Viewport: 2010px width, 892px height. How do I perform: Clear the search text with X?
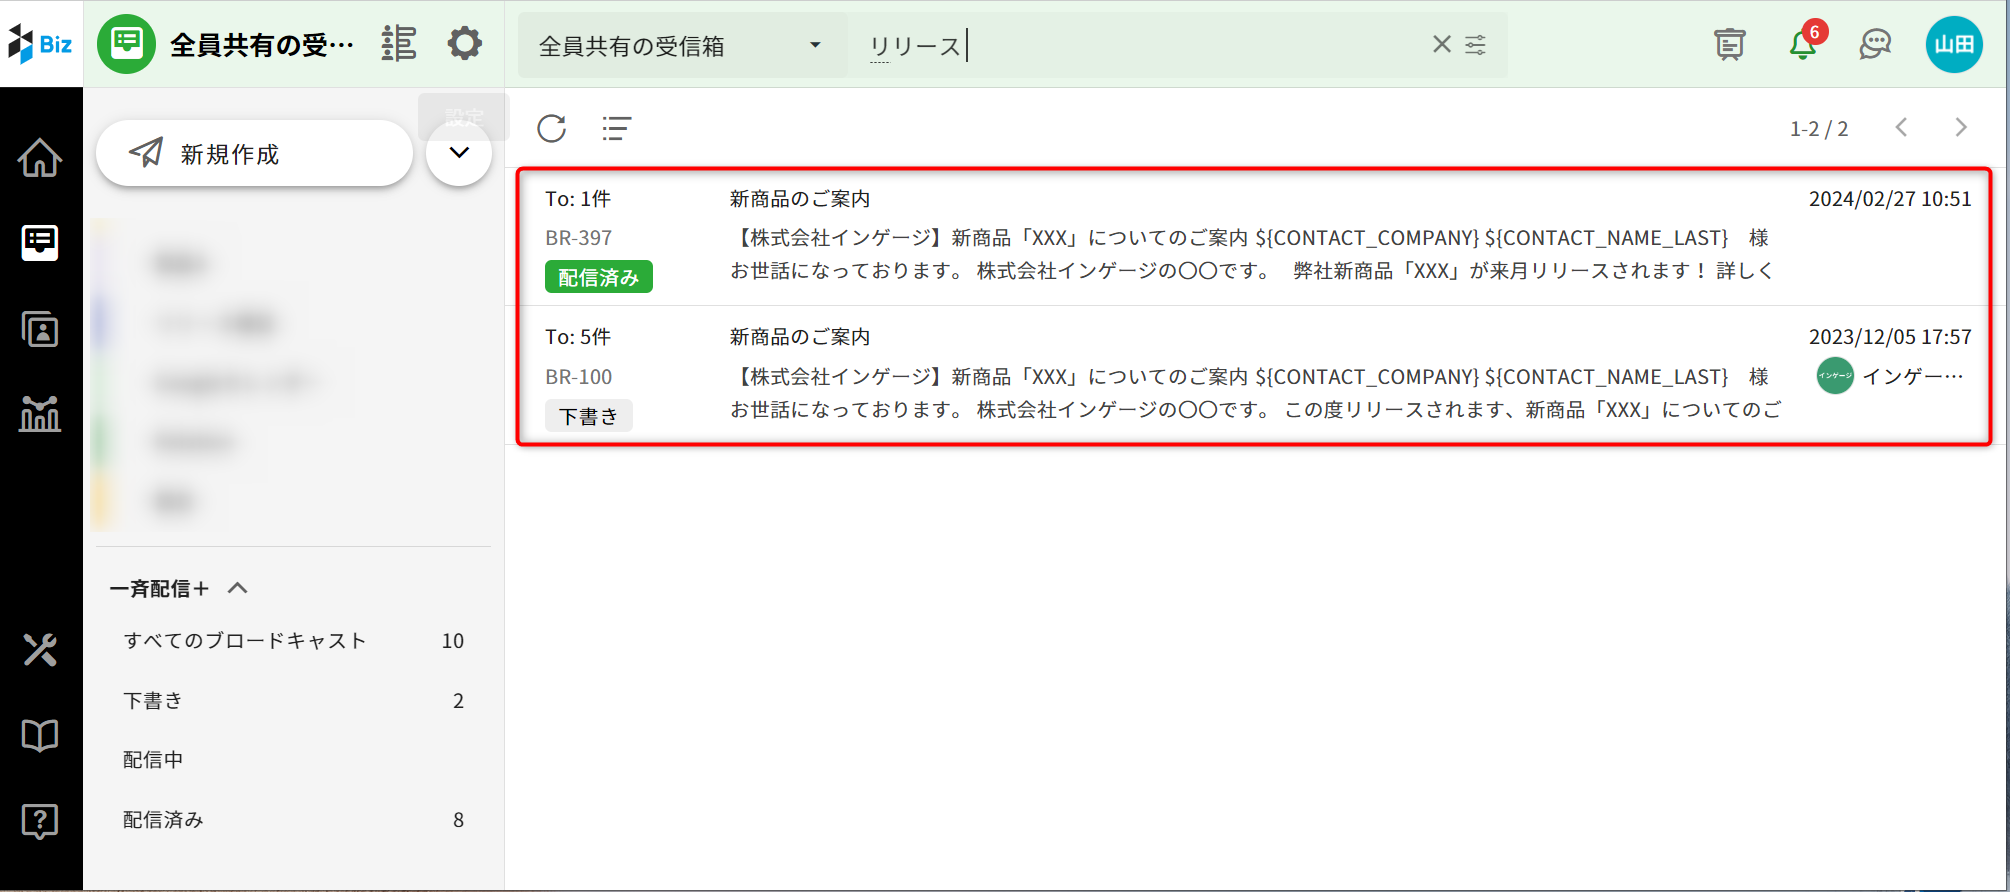1441,44
